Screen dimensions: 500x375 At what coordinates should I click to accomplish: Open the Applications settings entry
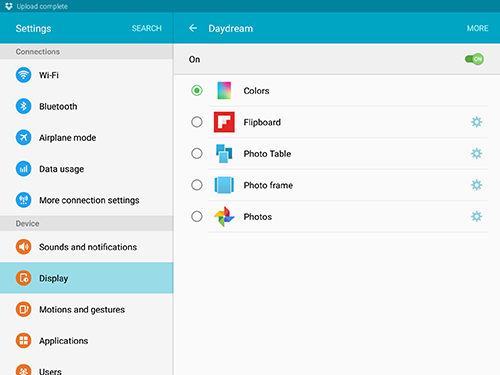pyautogui.click(x=87, y=341)
